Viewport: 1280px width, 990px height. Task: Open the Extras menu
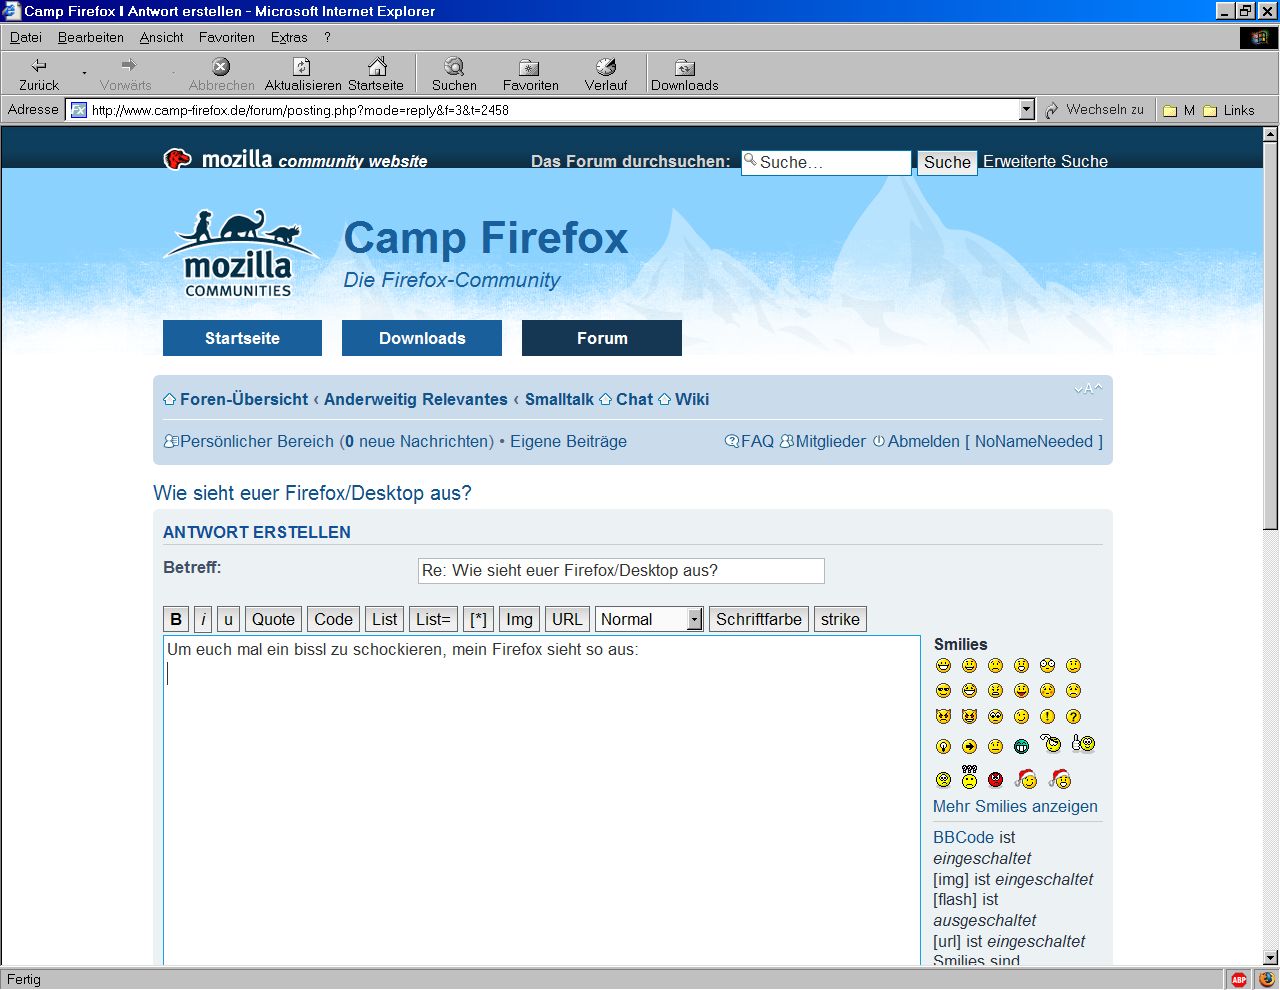(x=289, y=37)
